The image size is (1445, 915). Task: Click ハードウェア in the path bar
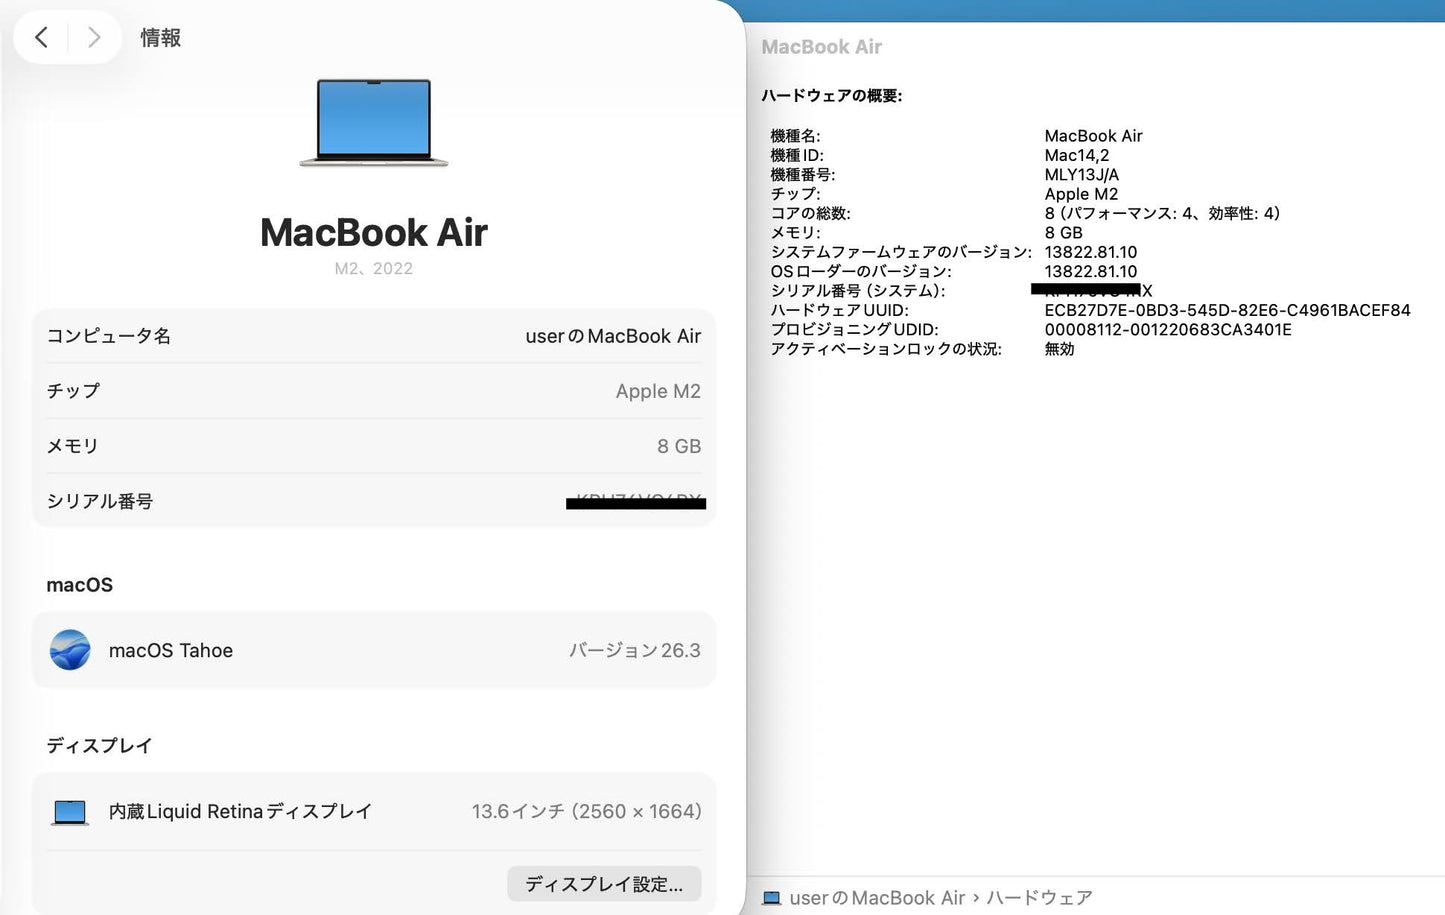point(1039,898)
